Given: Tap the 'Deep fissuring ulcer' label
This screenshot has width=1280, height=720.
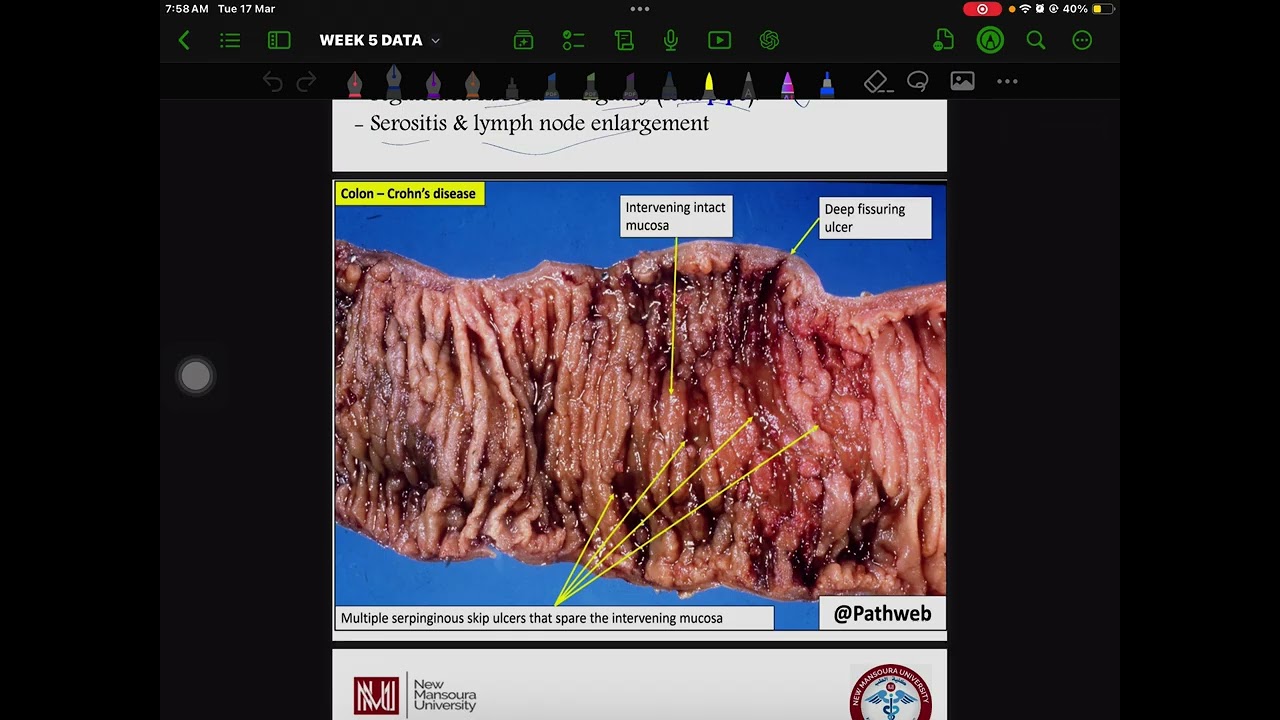Looking at the screenshot, I should (x=875, y=218).
